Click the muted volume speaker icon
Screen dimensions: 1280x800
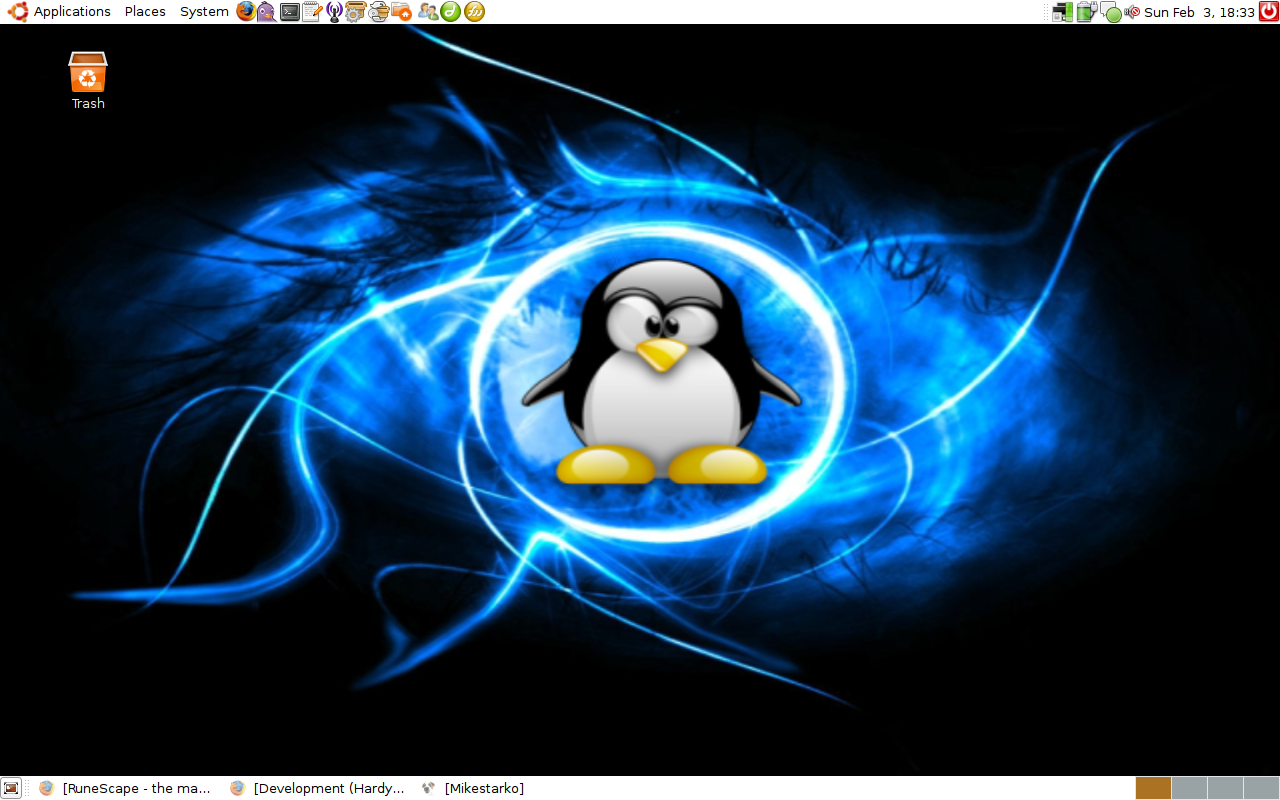coord(1133,12)
